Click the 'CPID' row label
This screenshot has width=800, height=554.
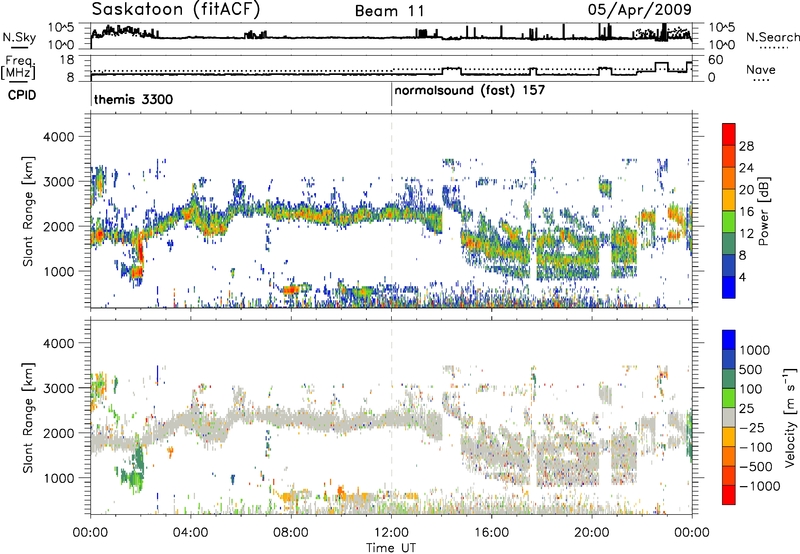22,95
